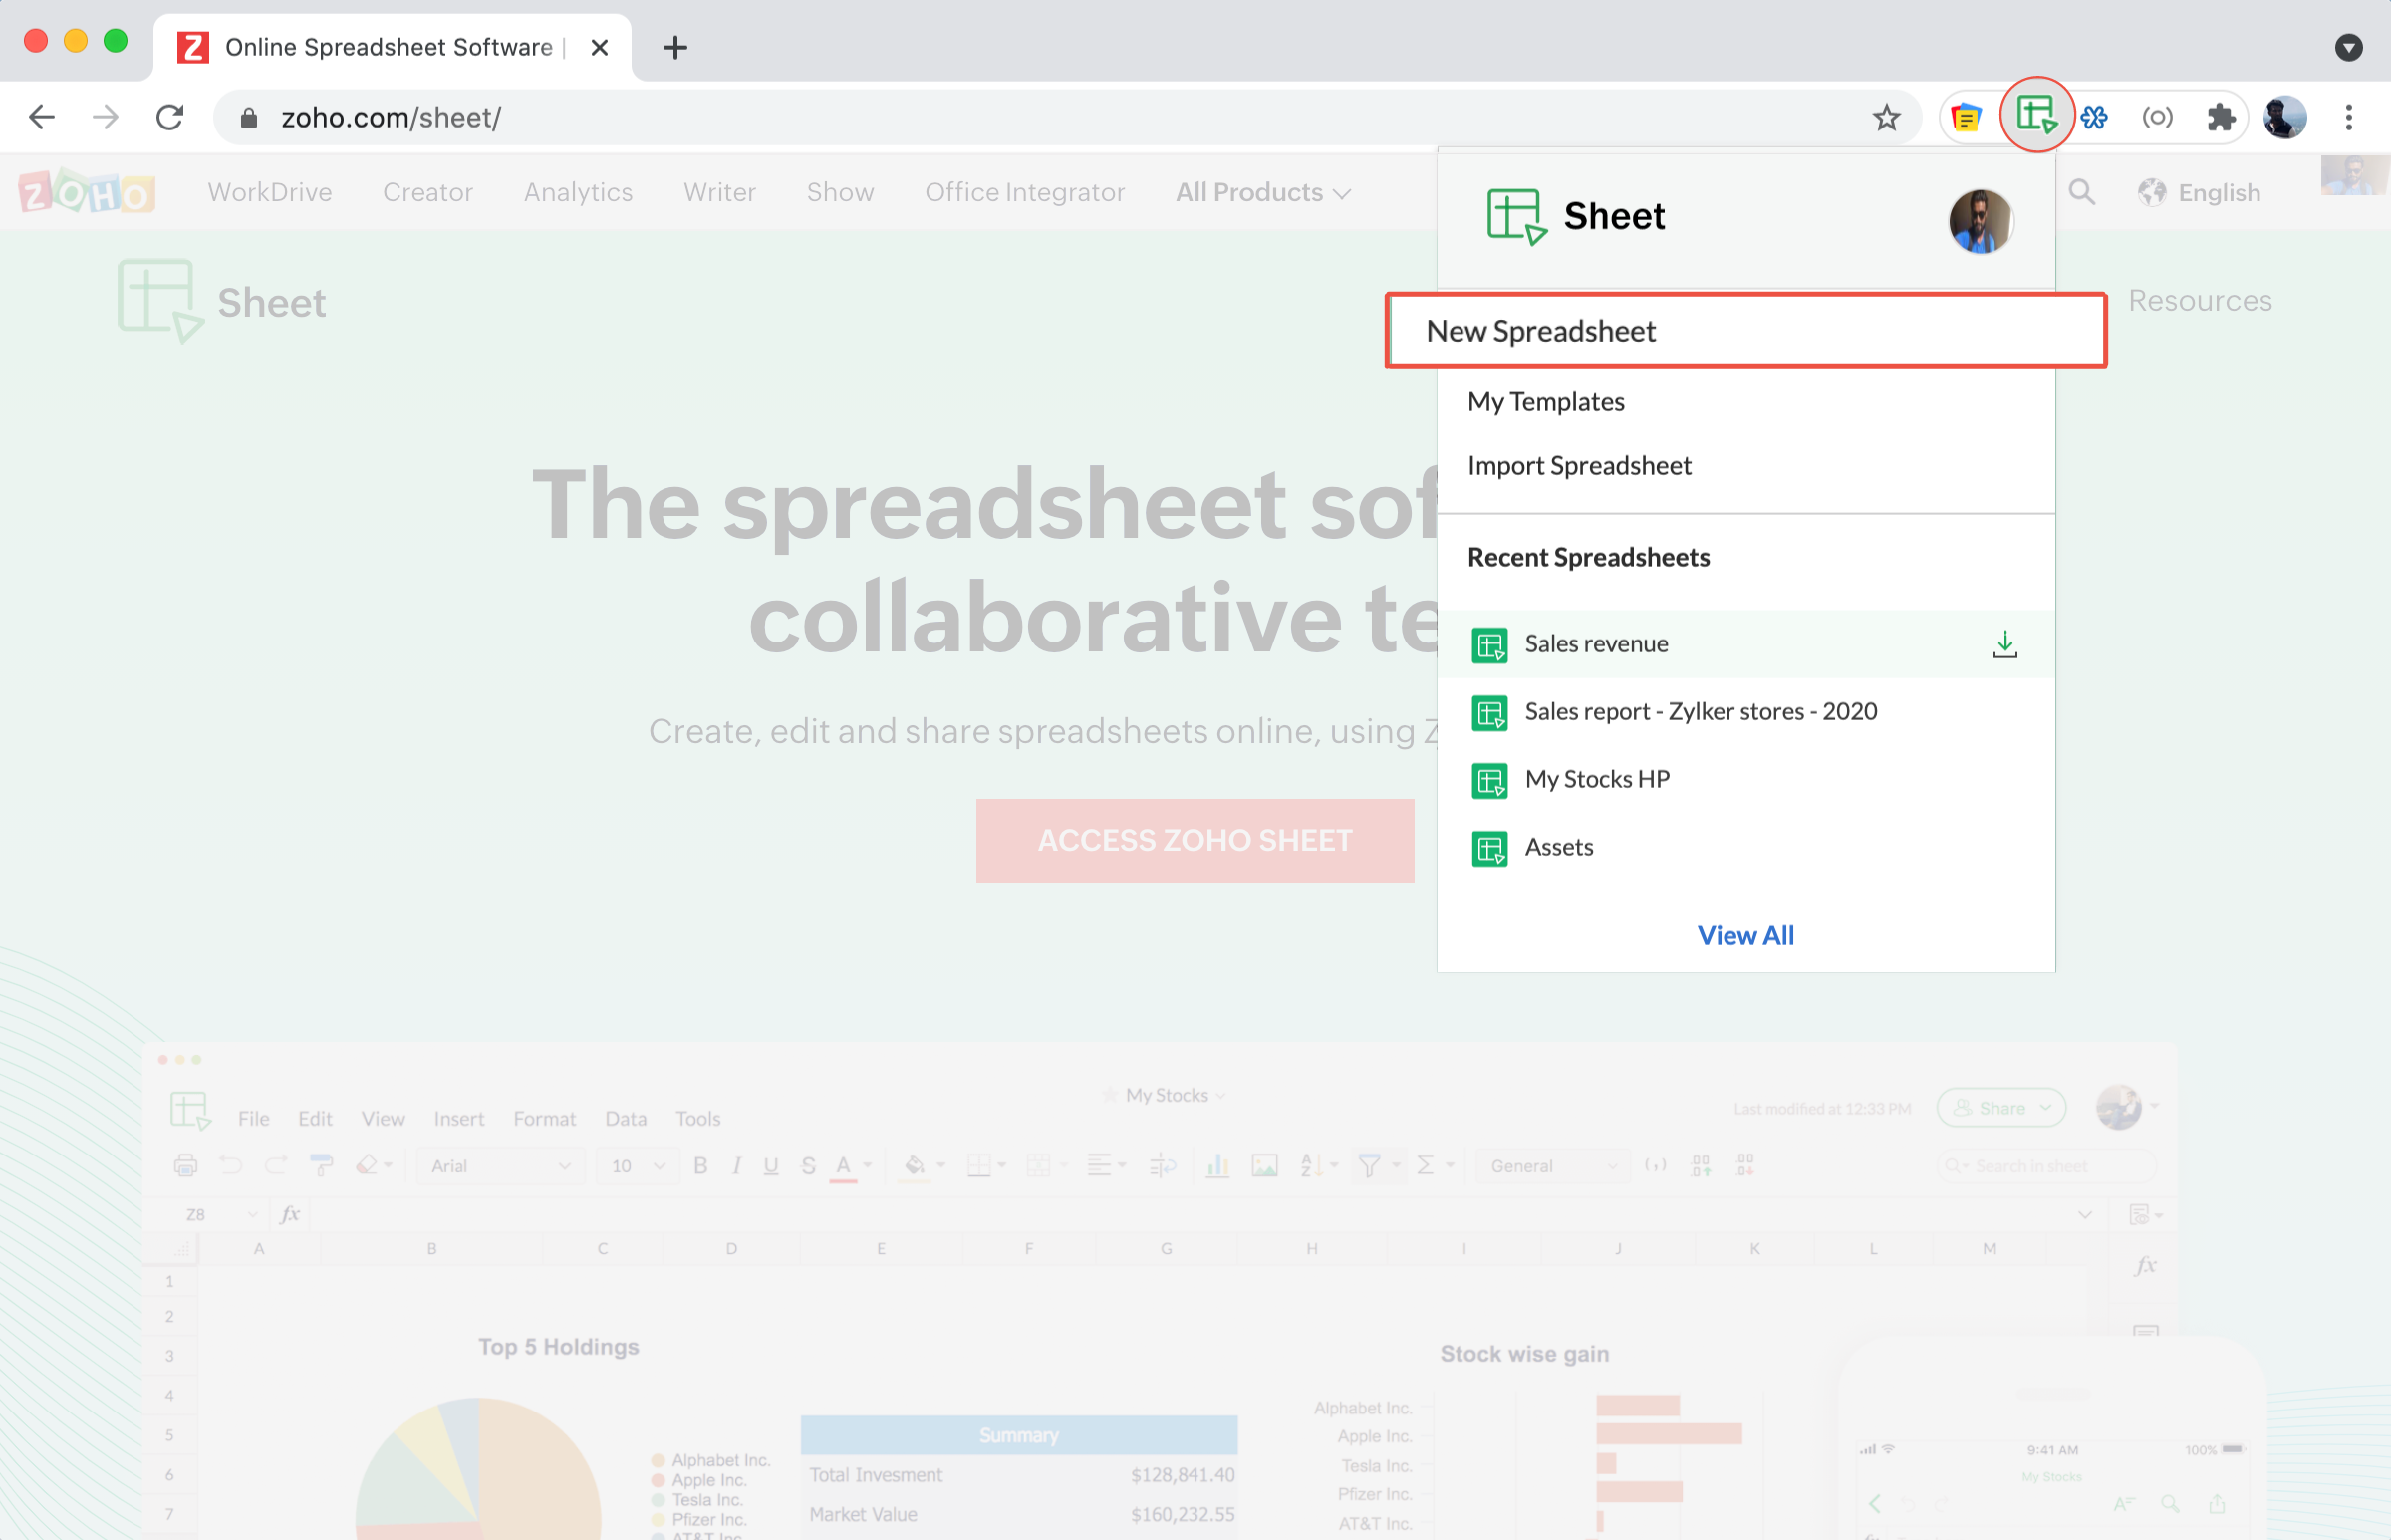The image size is (2391, 1540).
Task: Bookmark this page with the star icon
Action: point(1886,118)
